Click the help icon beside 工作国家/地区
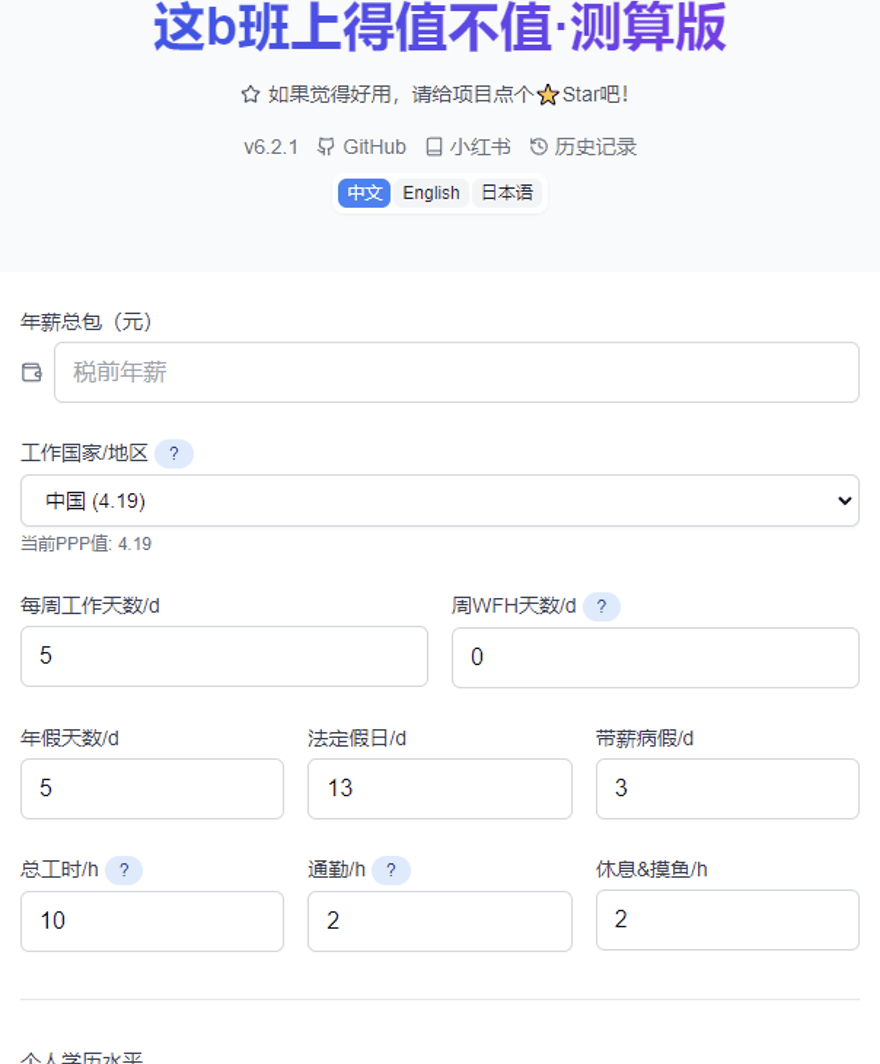Screen dimensions: 880x1064 [x=174, y=453]
